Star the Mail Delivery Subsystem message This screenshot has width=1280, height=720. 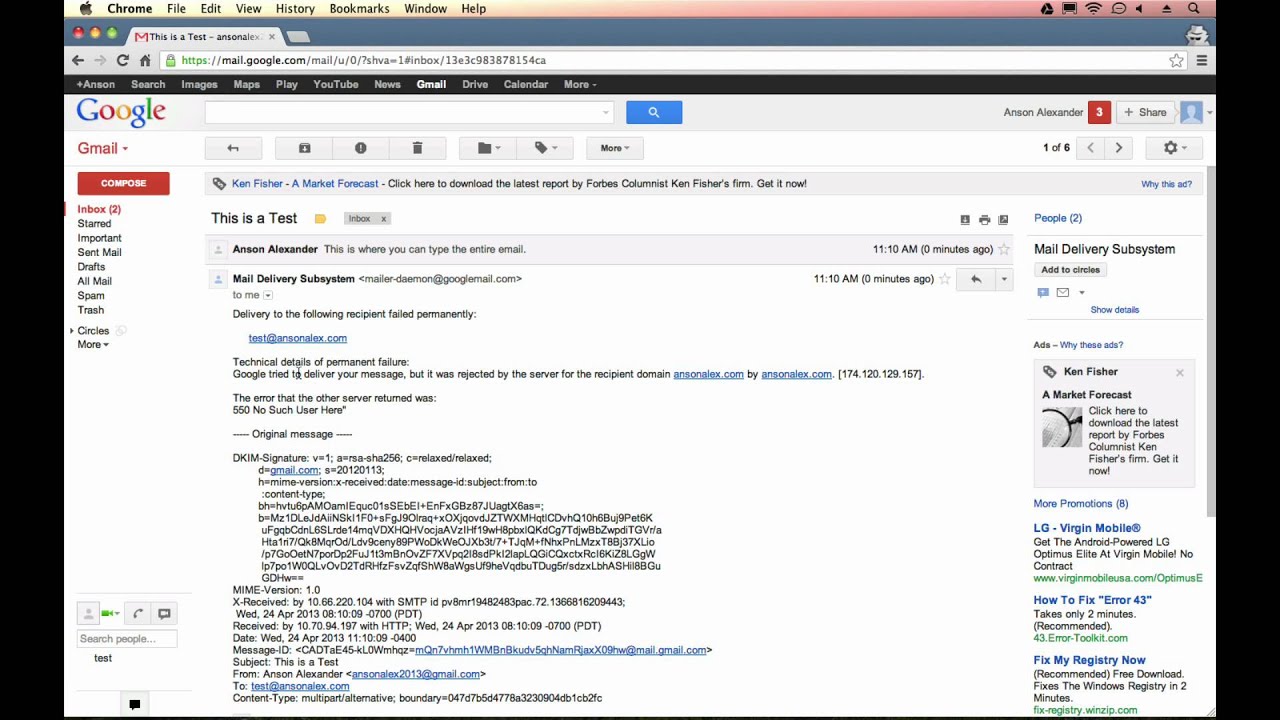[944, 279]
